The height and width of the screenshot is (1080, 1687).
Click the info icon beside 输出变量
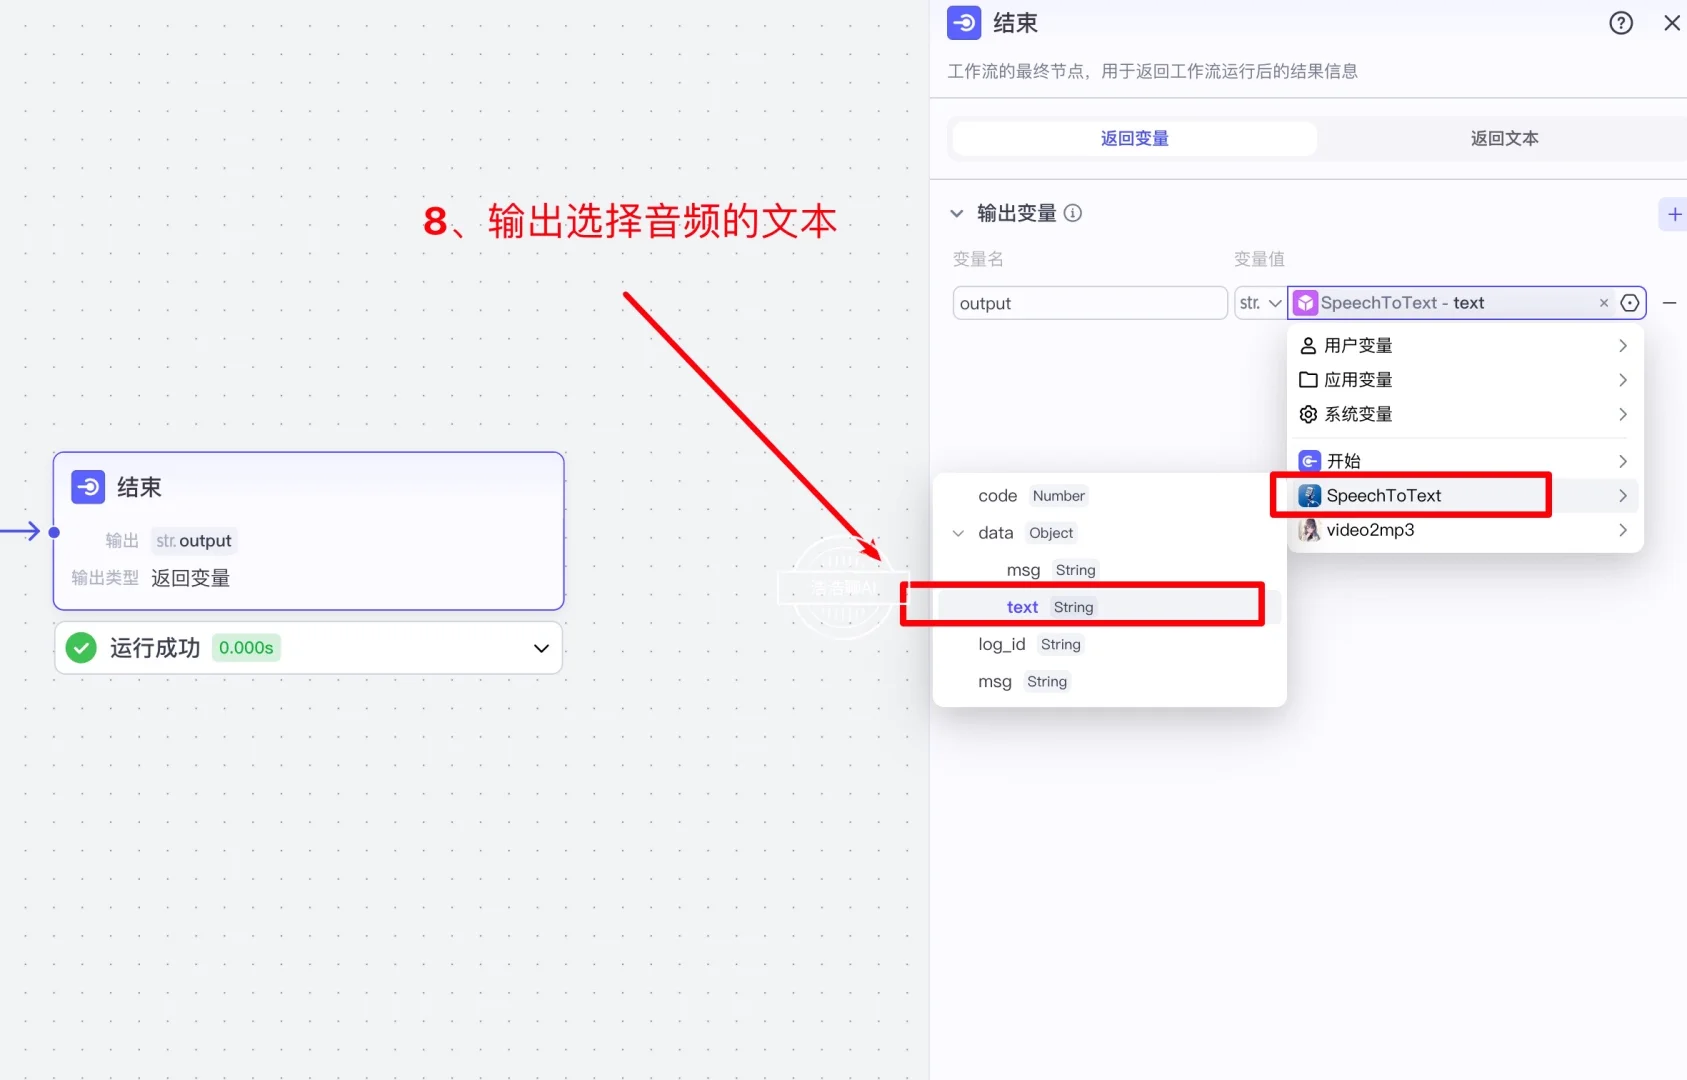tap(1073, 213)
